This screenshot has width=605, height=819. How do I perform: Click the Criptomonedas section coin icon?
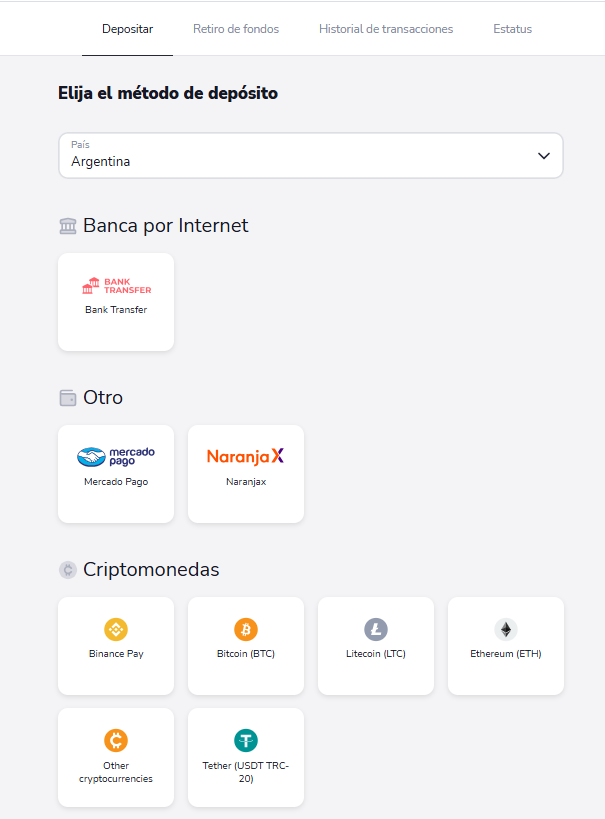(68, 571)
